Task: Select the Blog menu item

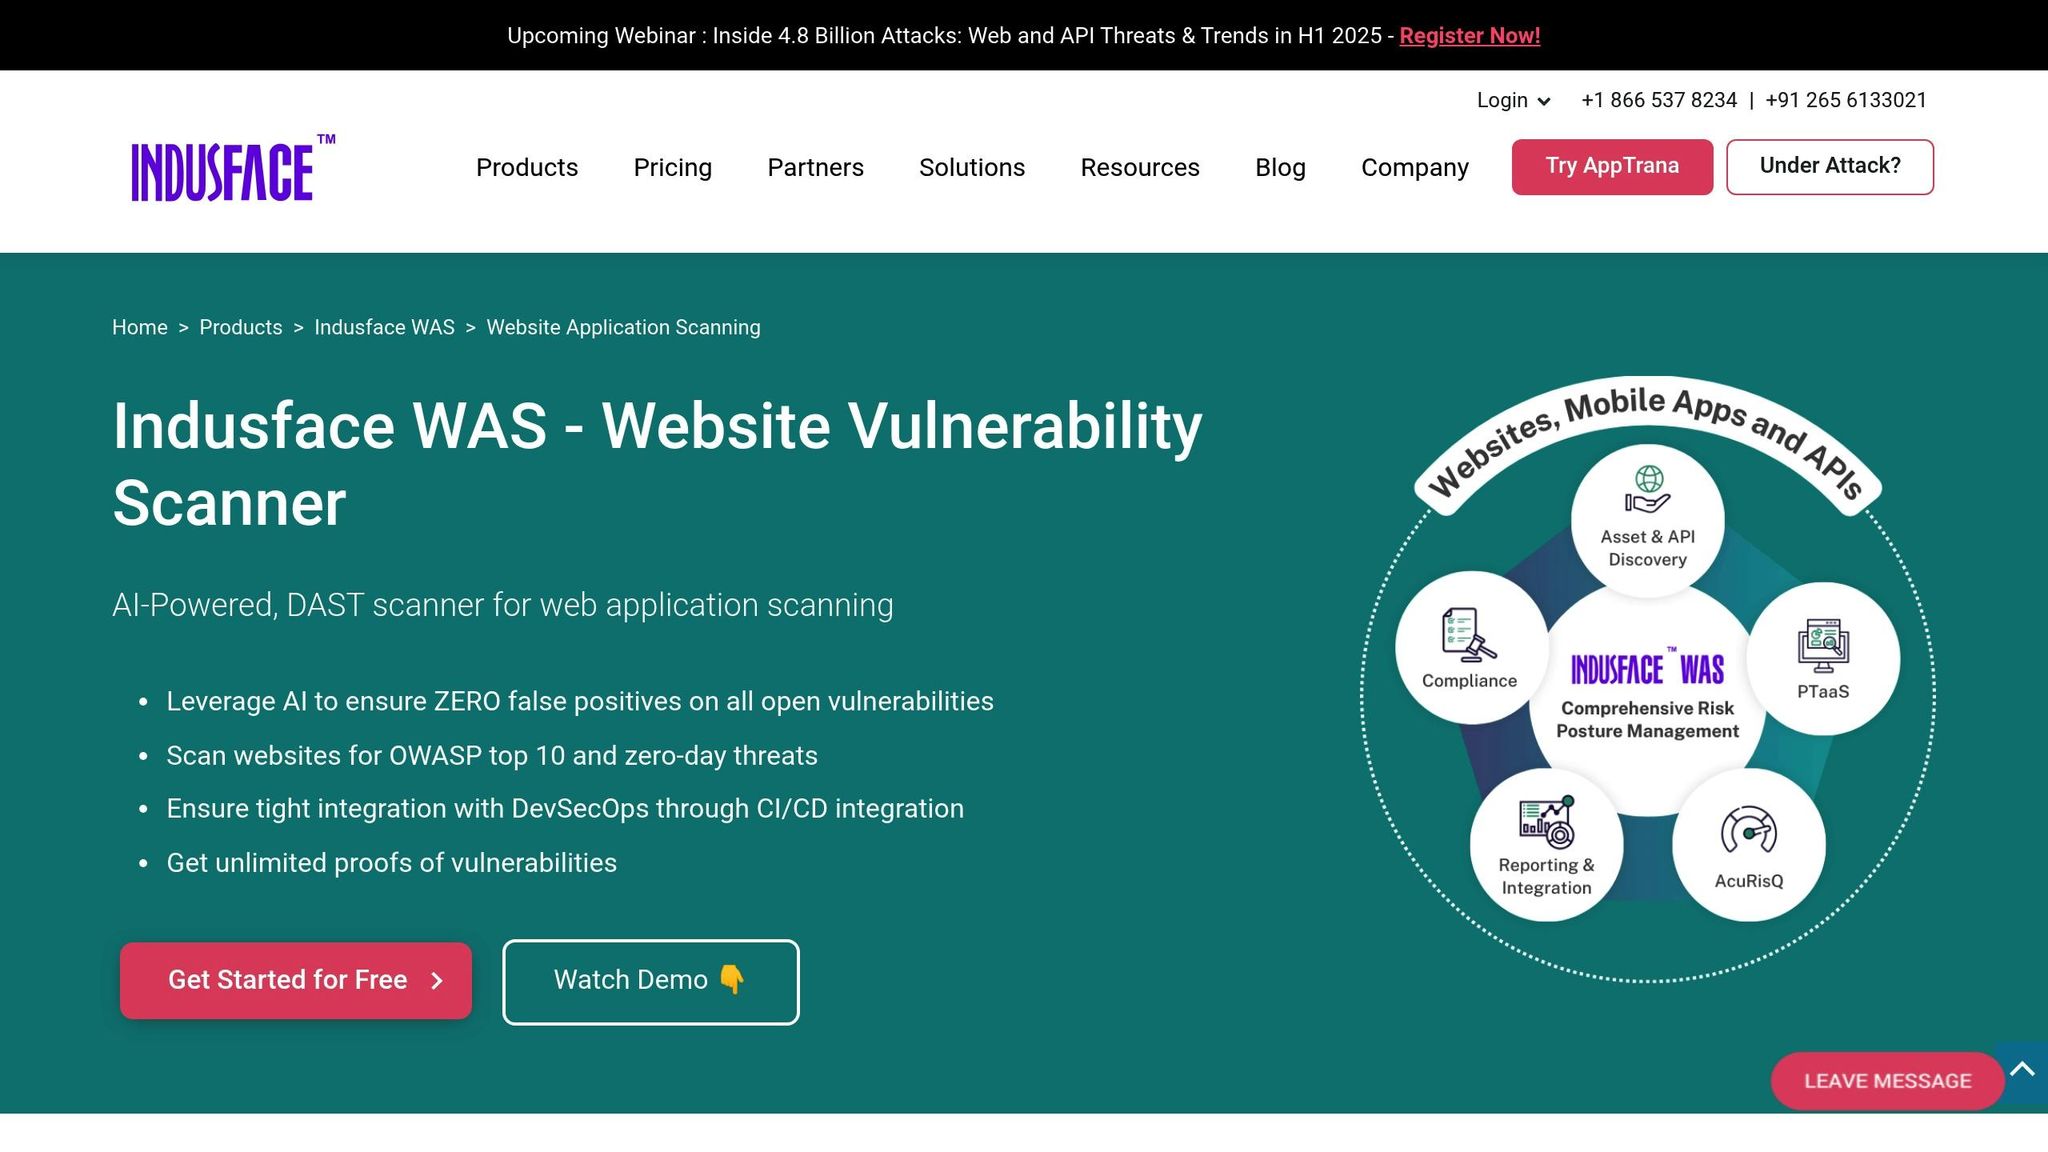Action: (1281, 167)
